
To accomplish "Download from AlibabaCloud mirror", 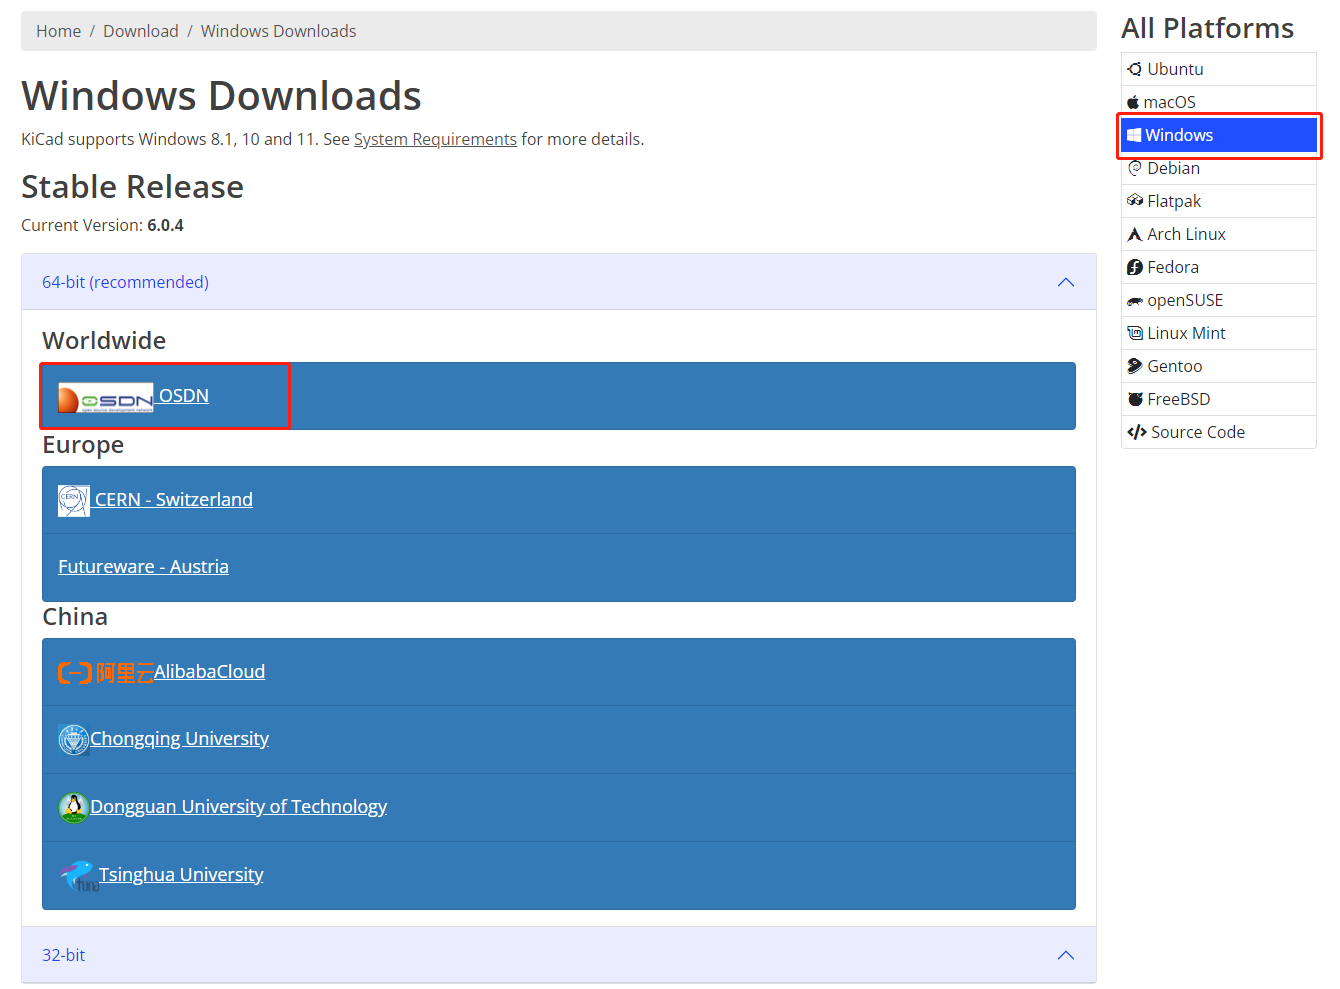I will coord(209,671).
